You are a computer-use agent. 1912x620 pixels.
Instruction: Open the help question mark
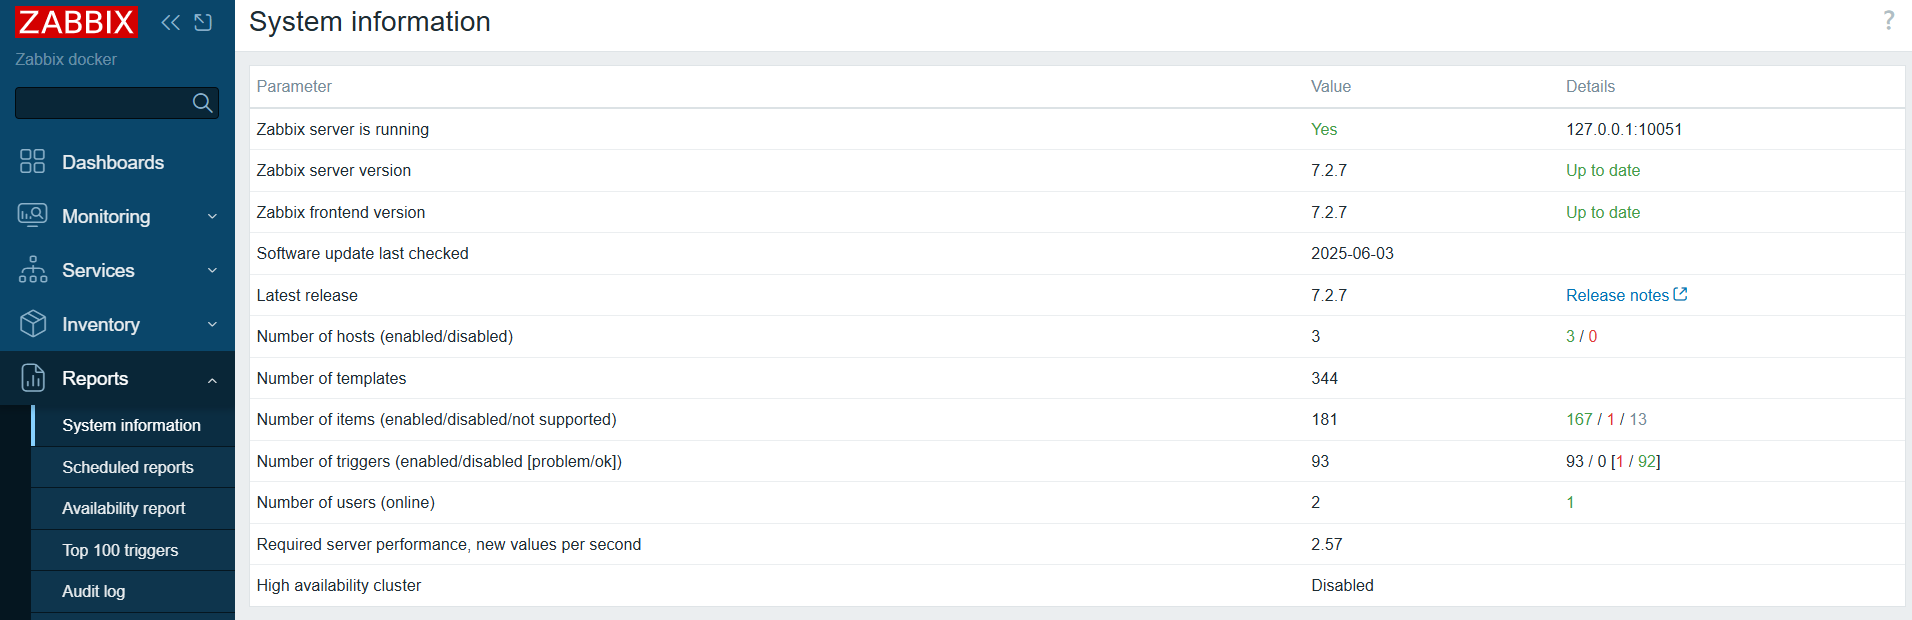pos(1888,21)
